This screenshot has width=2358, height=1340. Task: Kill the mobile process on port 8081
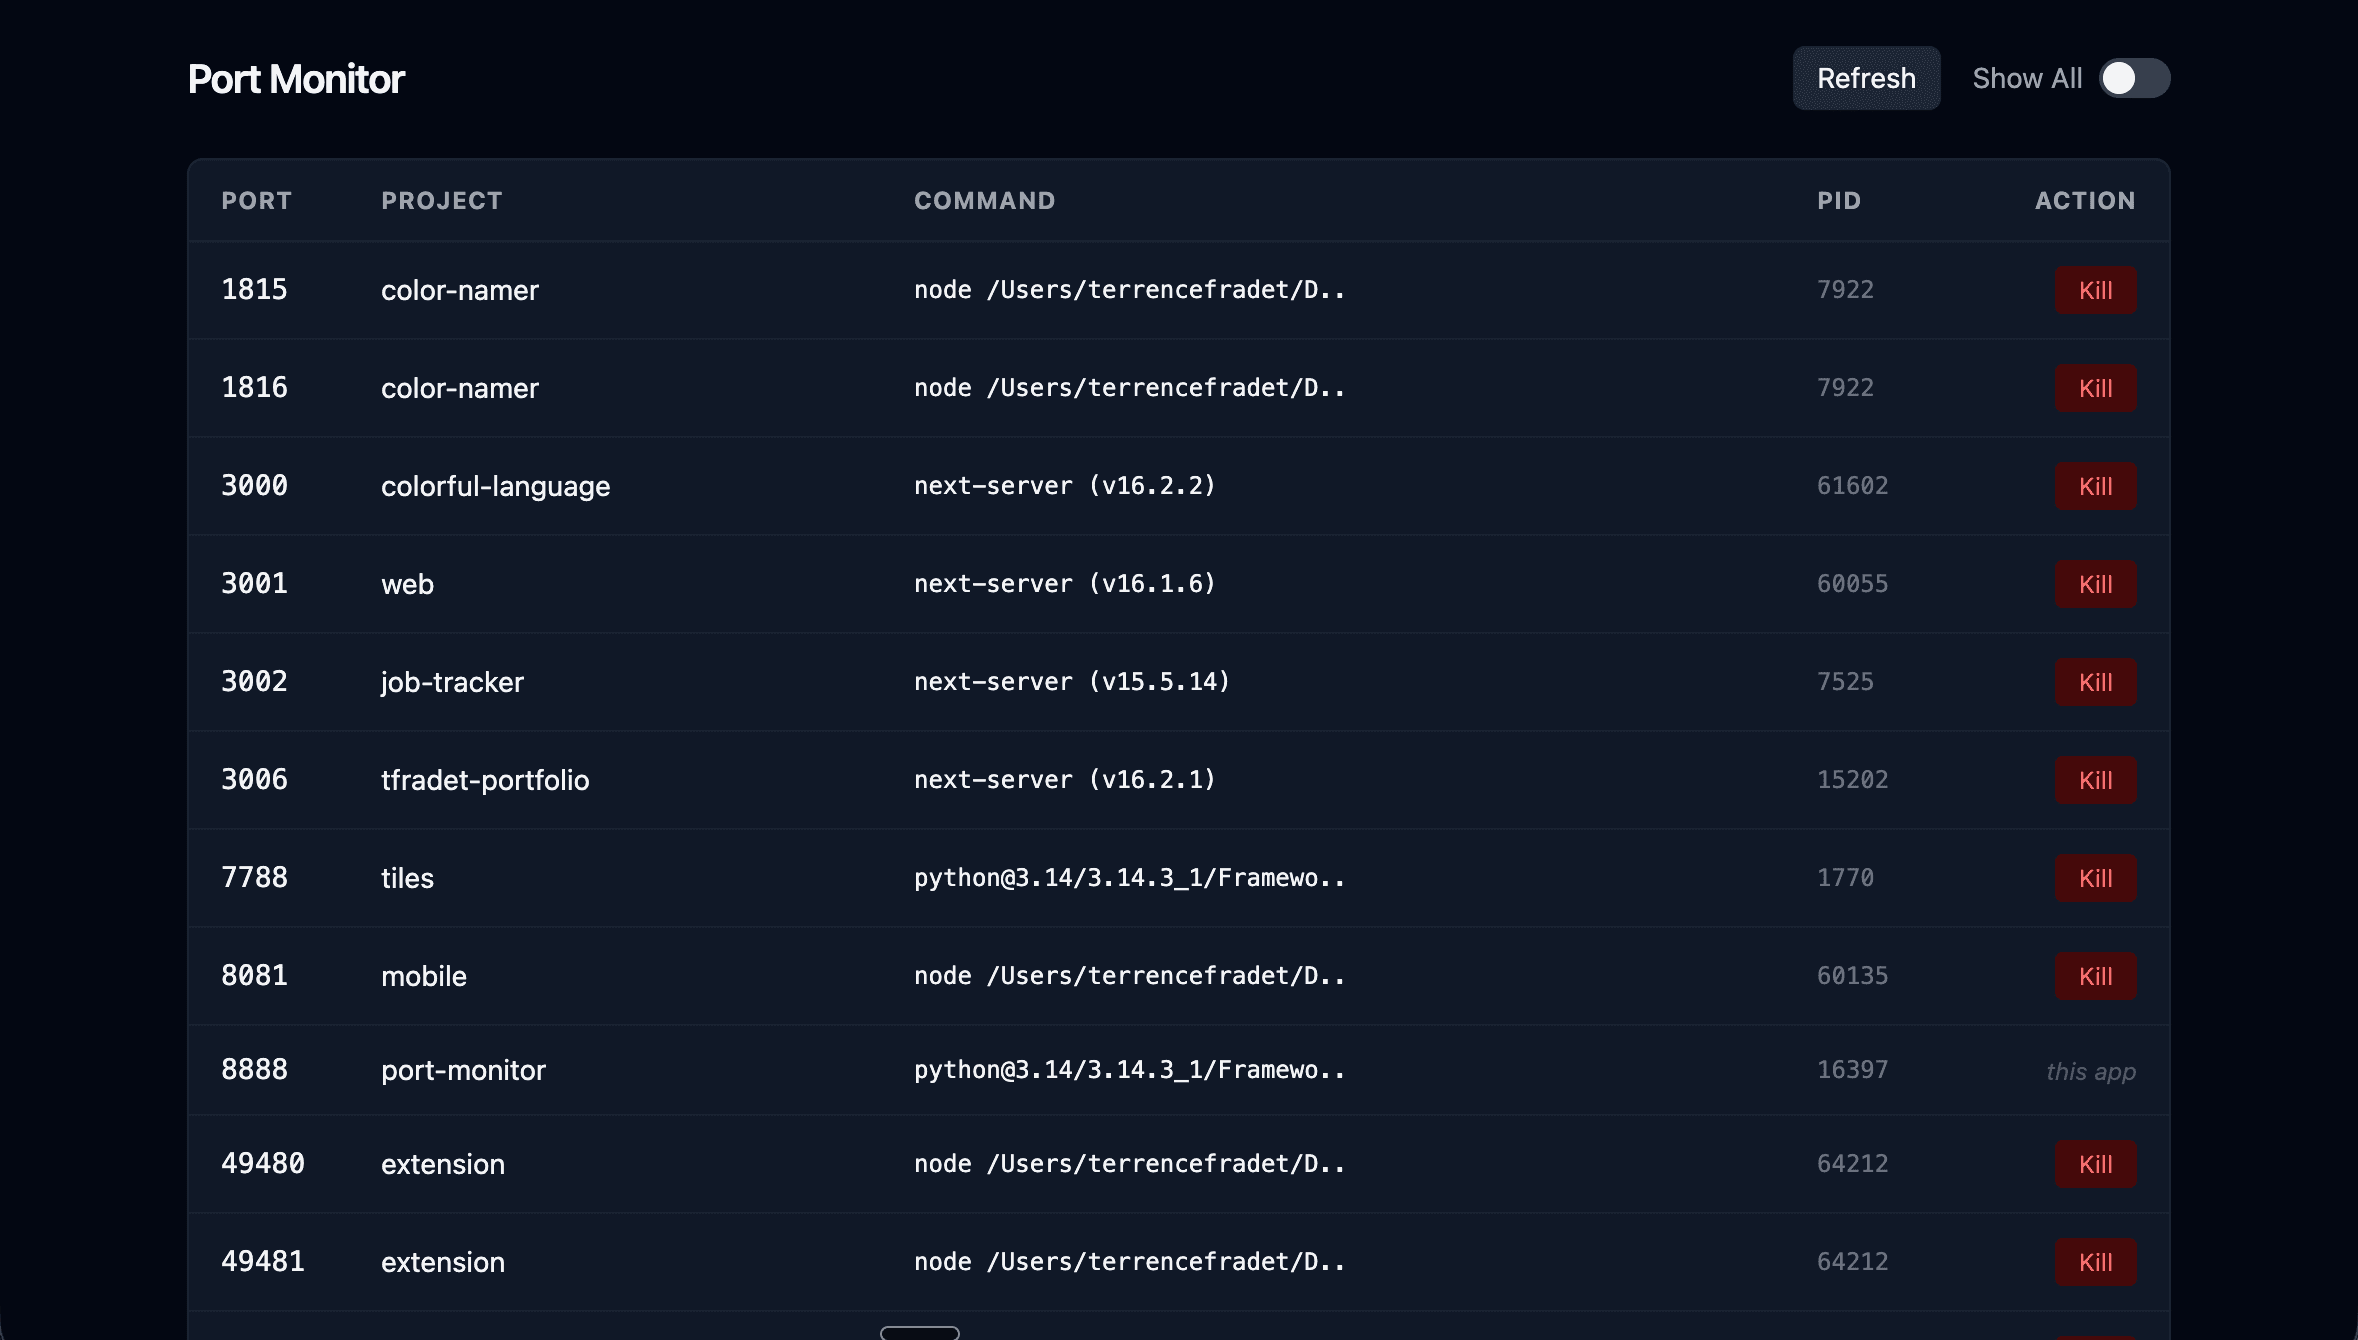coord(2096,976)
